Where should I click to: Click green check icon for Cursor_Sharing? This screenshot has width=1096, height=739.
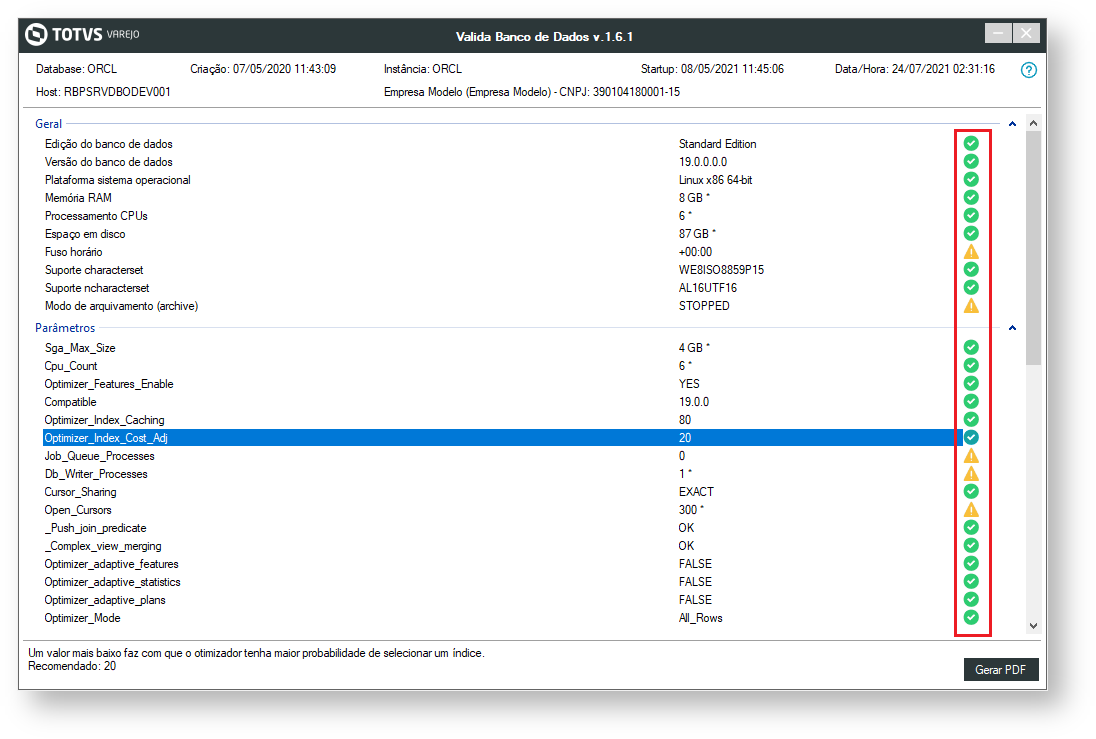click(x=971, y=492)
